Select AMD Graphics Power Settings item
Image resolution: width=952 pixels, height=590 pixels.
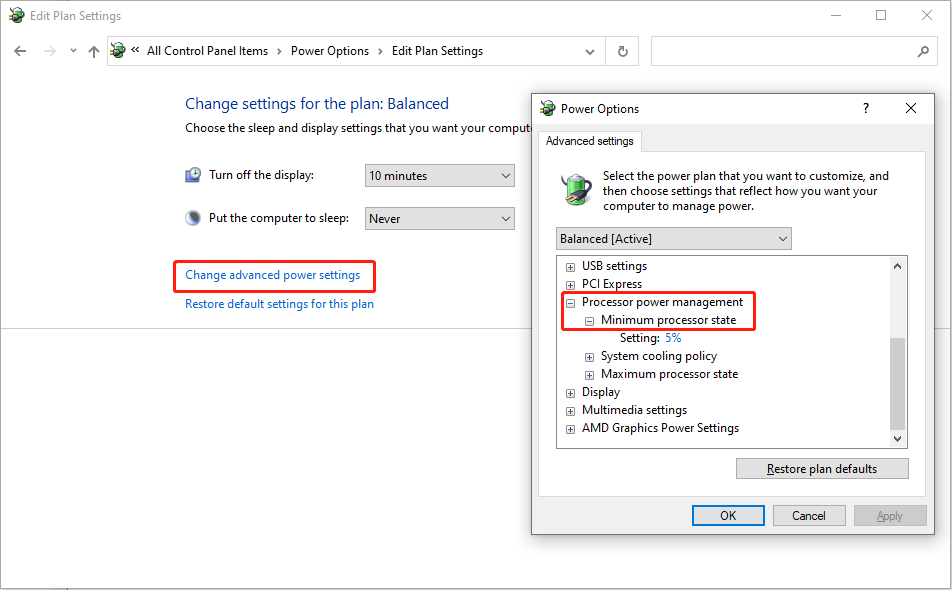point(661,428)
